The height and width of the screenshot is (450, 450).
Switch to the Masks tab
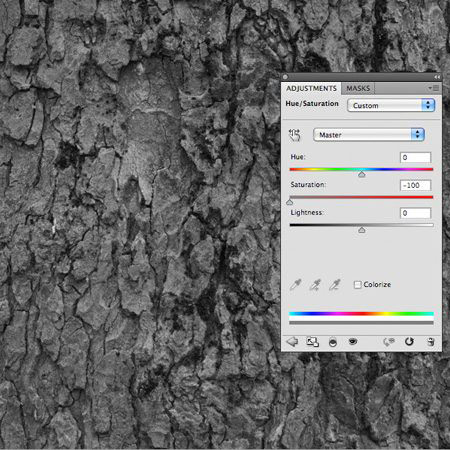(x=358, y=88)
